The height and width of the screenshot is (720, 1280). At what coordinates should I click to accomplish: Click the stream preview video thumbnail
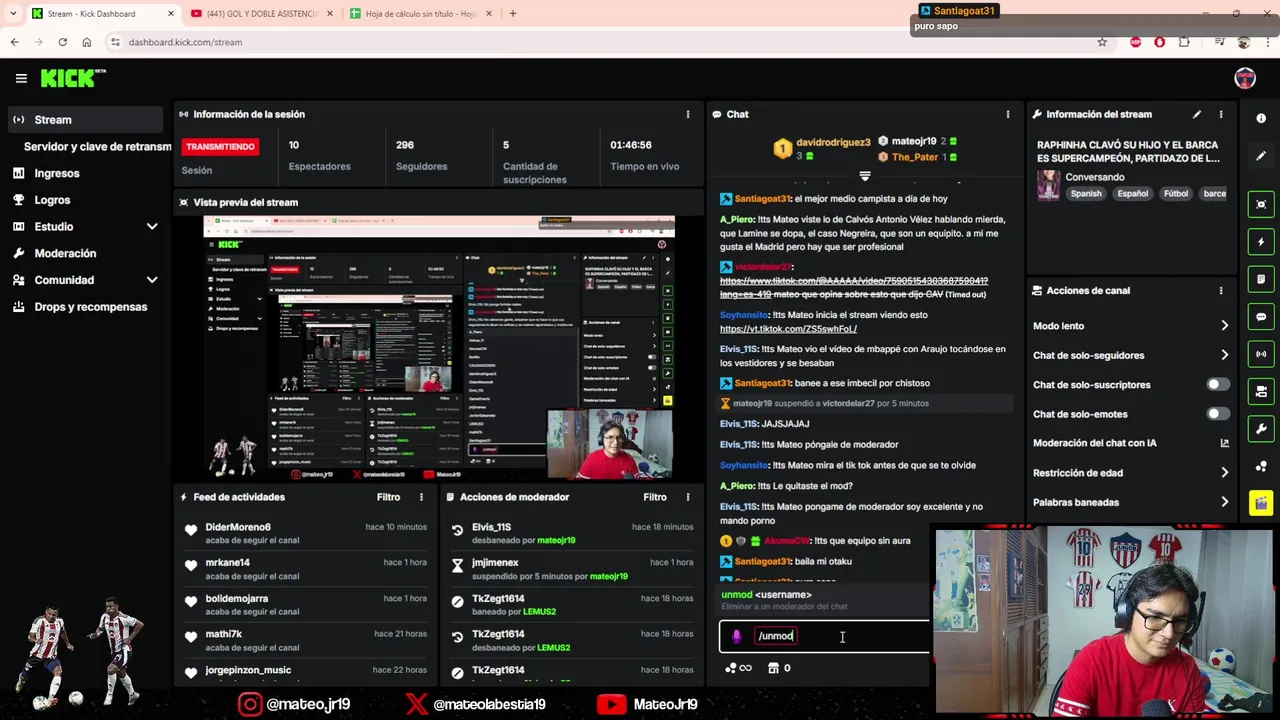pos(438,347)
